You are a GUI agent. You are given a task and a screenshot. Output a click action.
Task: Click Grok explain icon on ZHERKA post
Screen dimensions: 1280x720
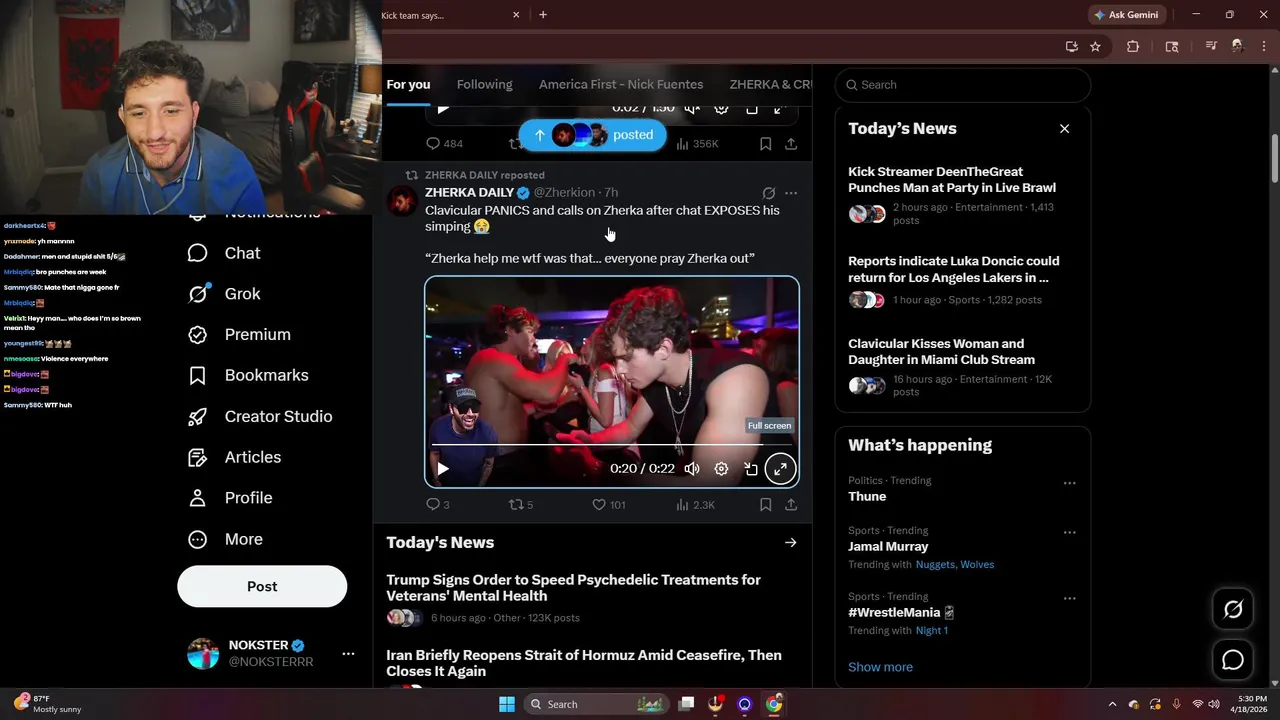[768, 193]
